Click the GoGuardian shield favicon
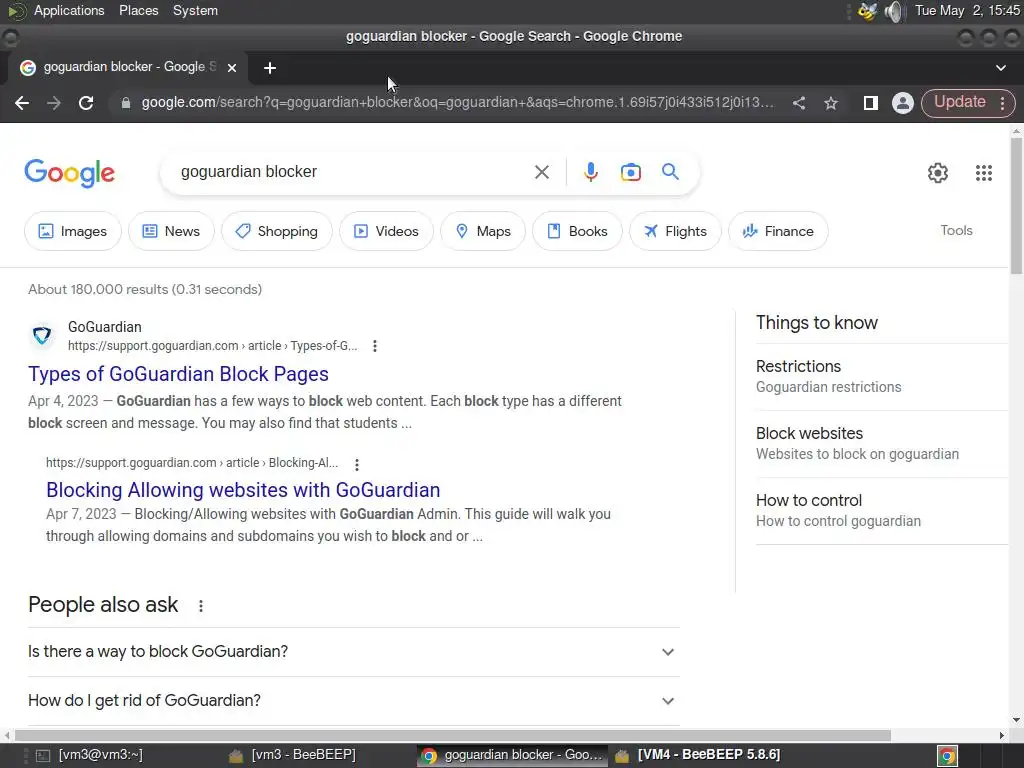 click(x=42, y=336)
